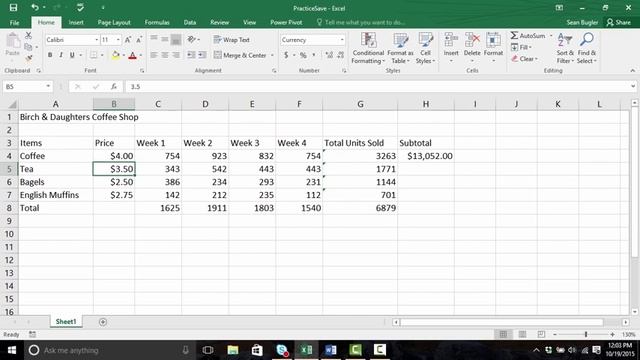Click the accounting dollar format icon

point(286,55)
